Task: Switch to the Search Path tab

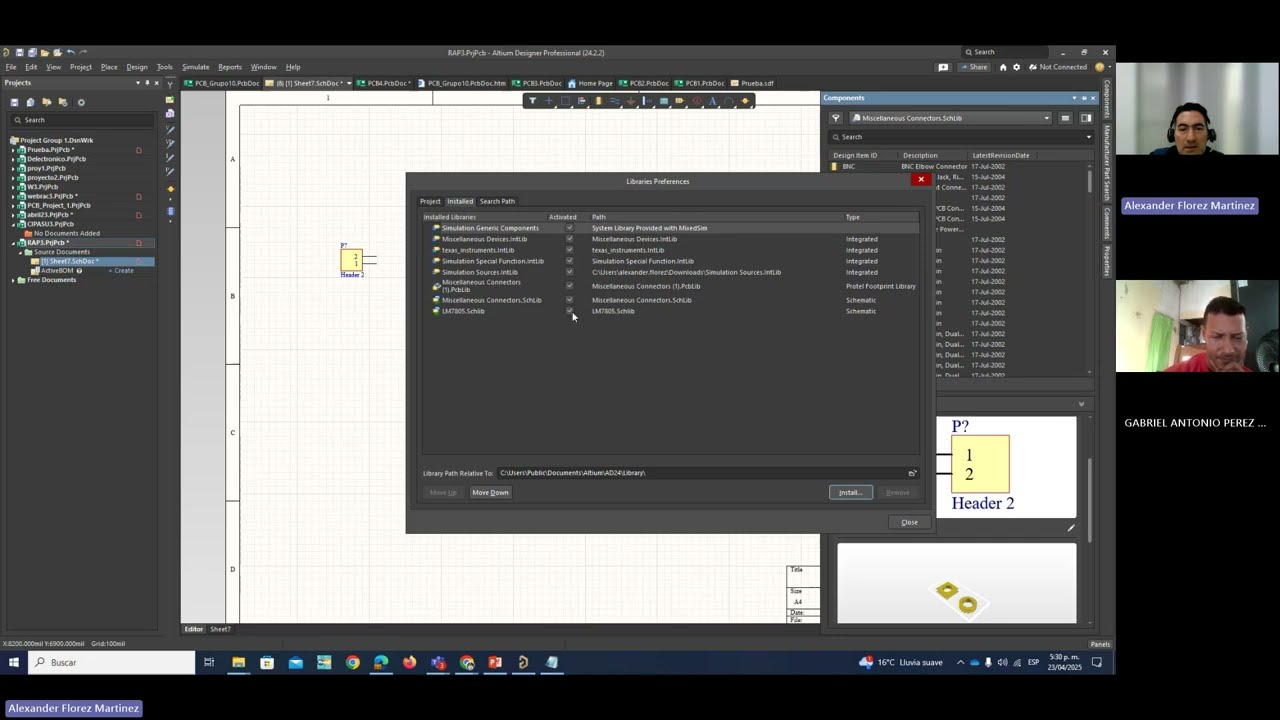Action: click(x=497, y=201)
